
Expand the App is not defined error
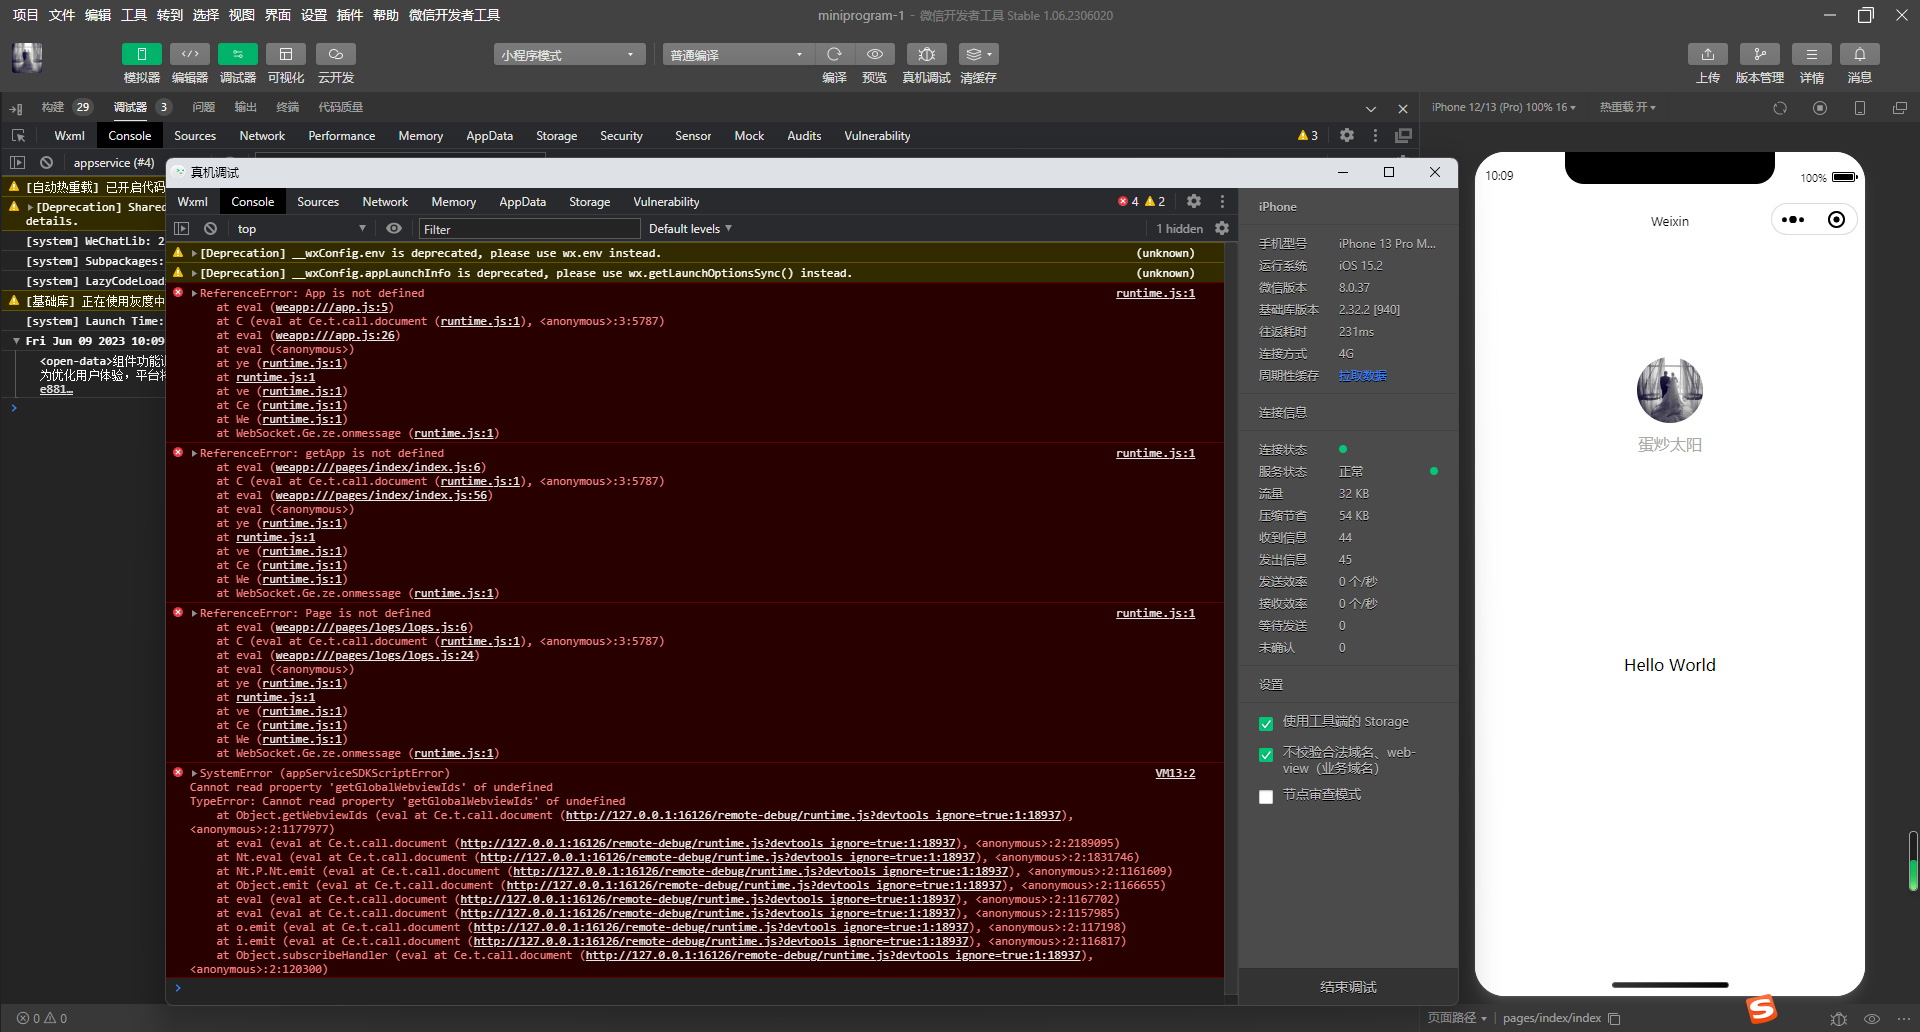tap(194, 293)
